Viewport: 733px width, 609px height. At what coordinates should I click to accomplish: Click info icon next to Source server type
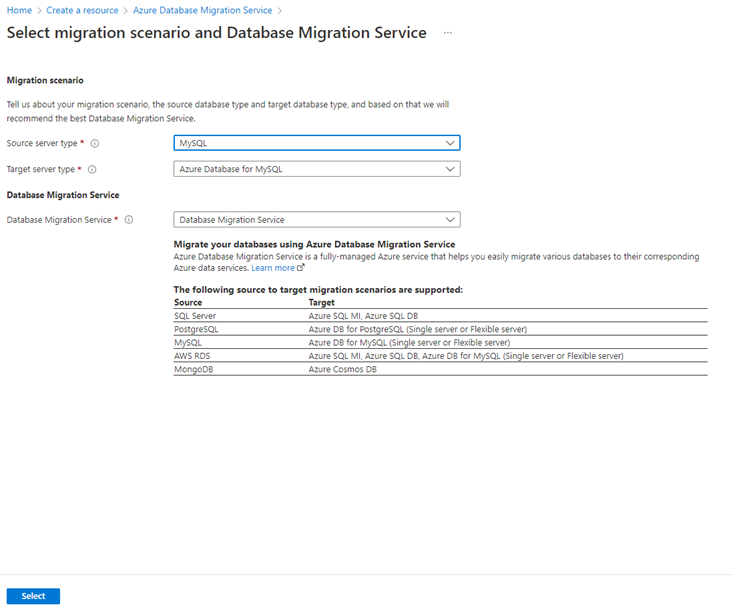(x=95, y=143)
